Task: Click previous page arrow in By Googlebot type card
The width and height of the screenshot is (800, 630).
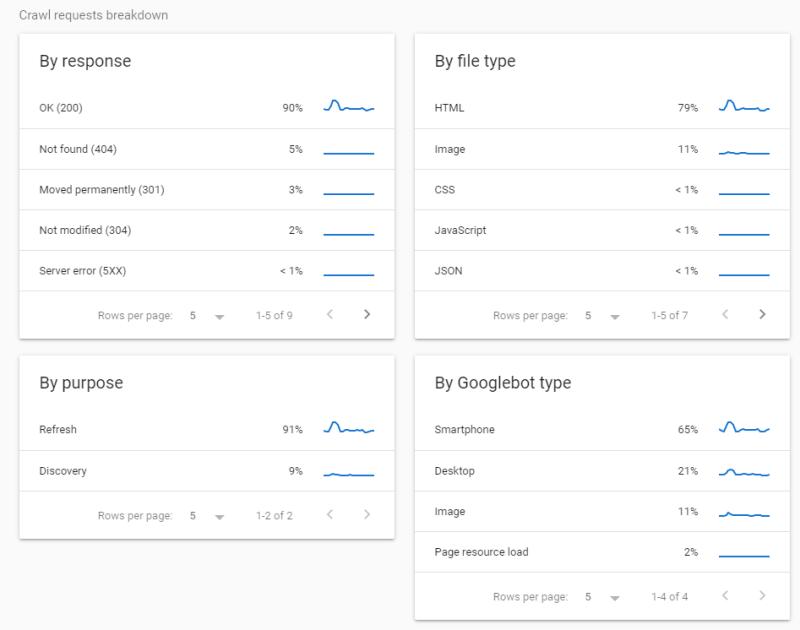Action: [x=725, y=597]
